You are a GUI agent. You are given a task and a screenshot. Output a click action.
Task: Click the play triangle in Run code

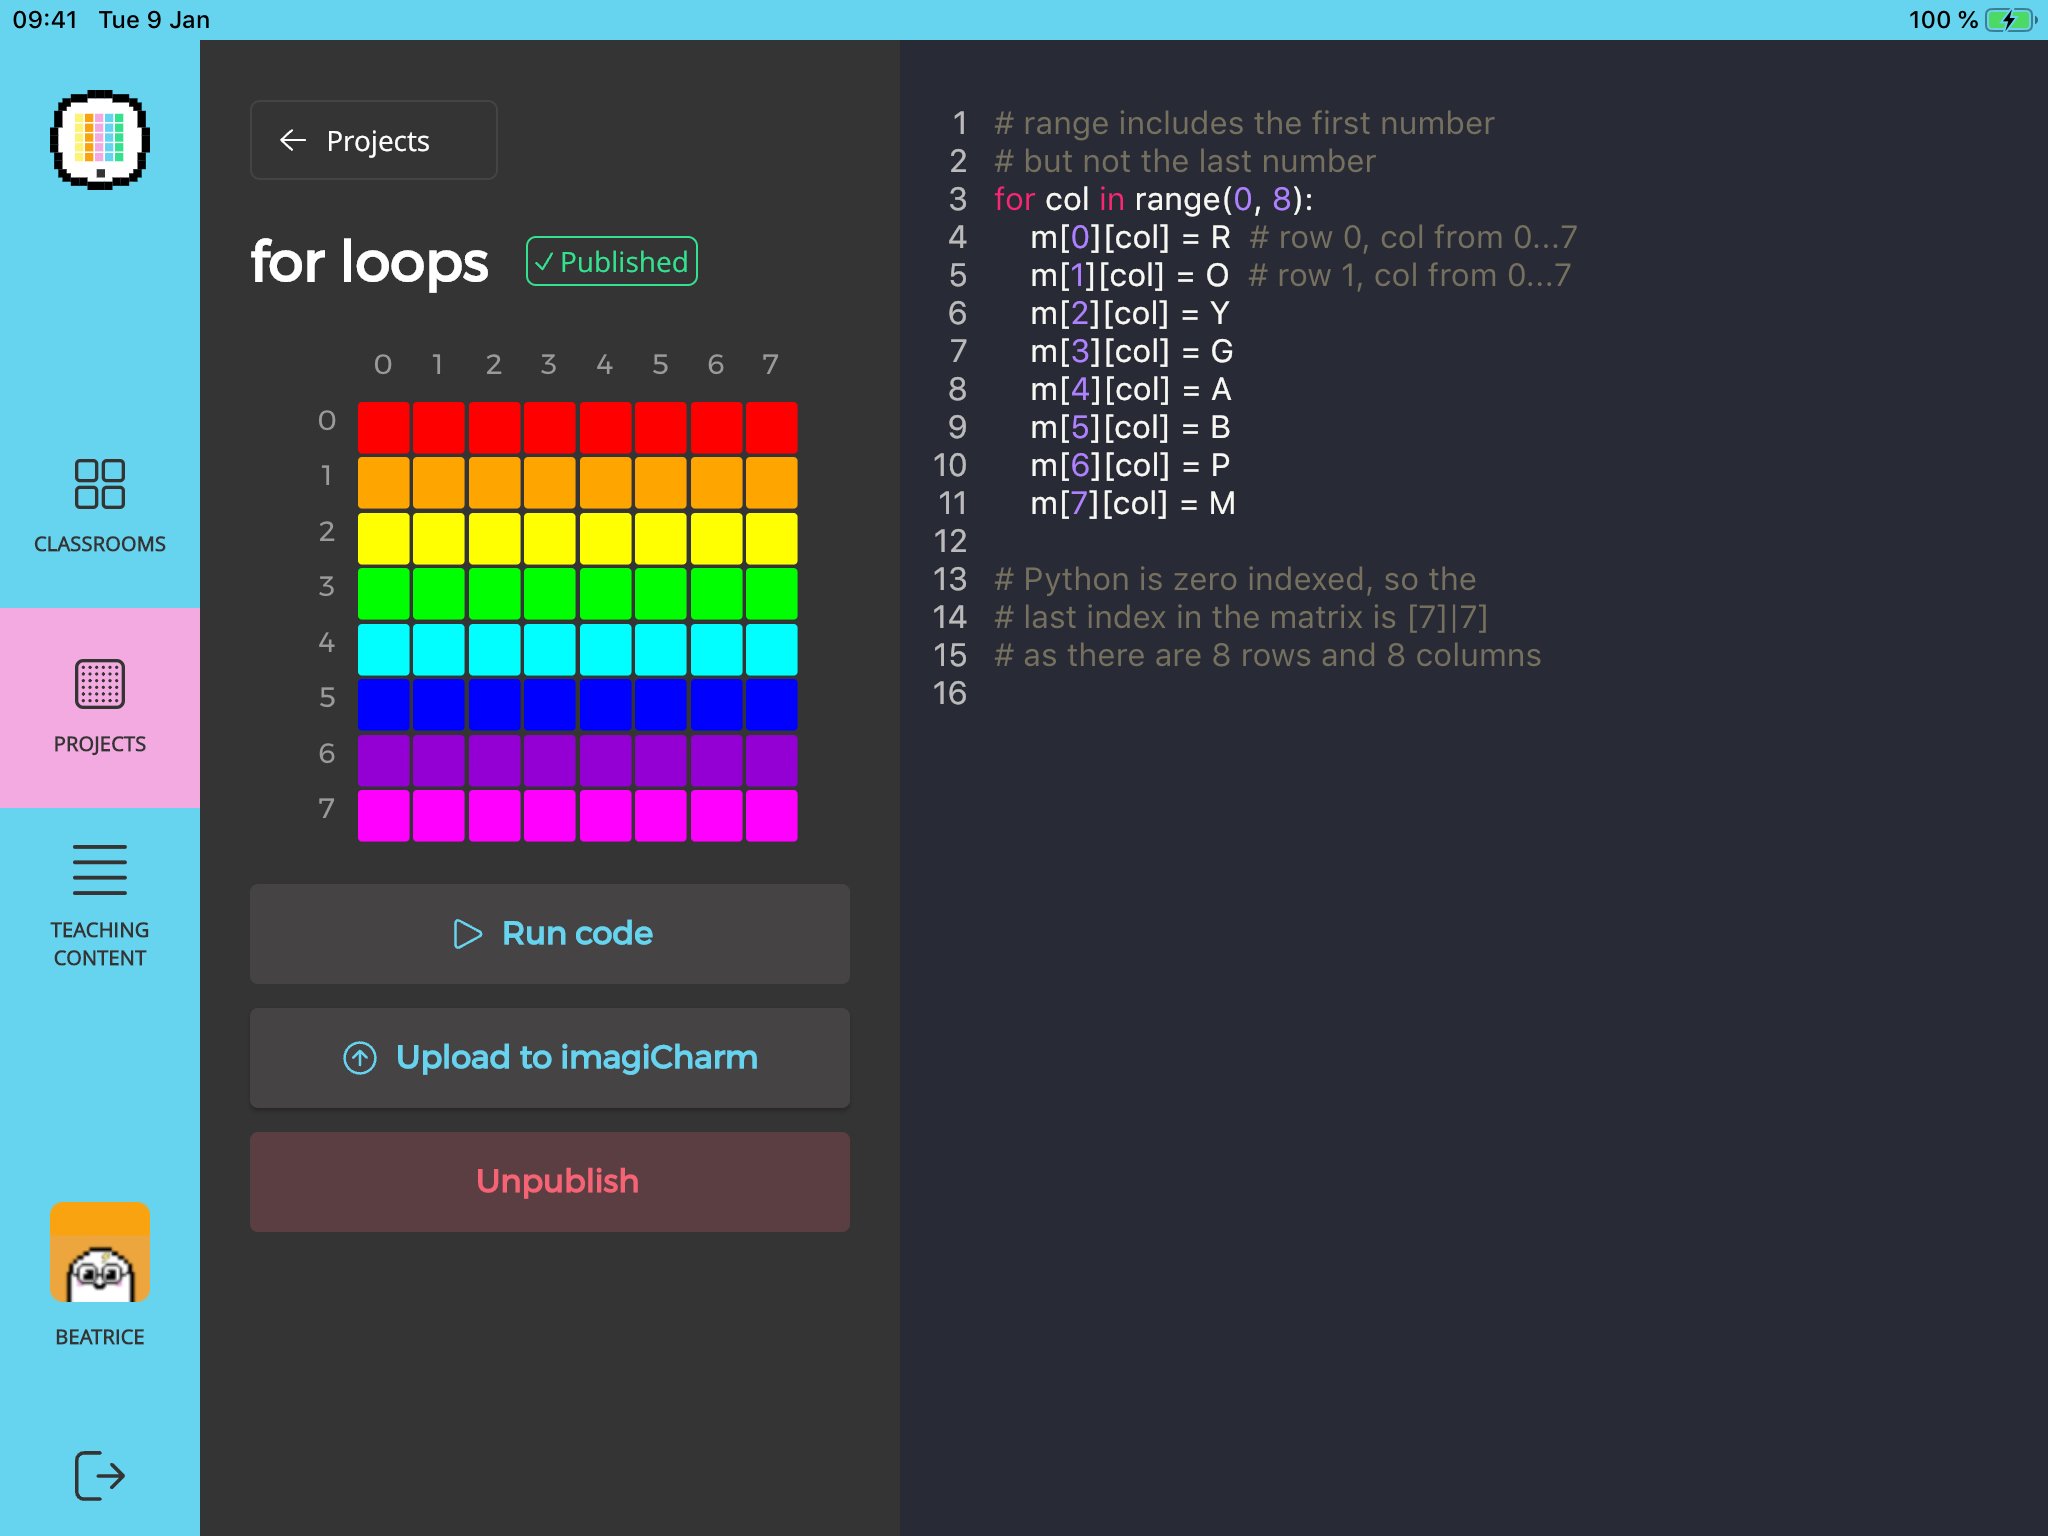pyautogui.click(x=467, y=934)
